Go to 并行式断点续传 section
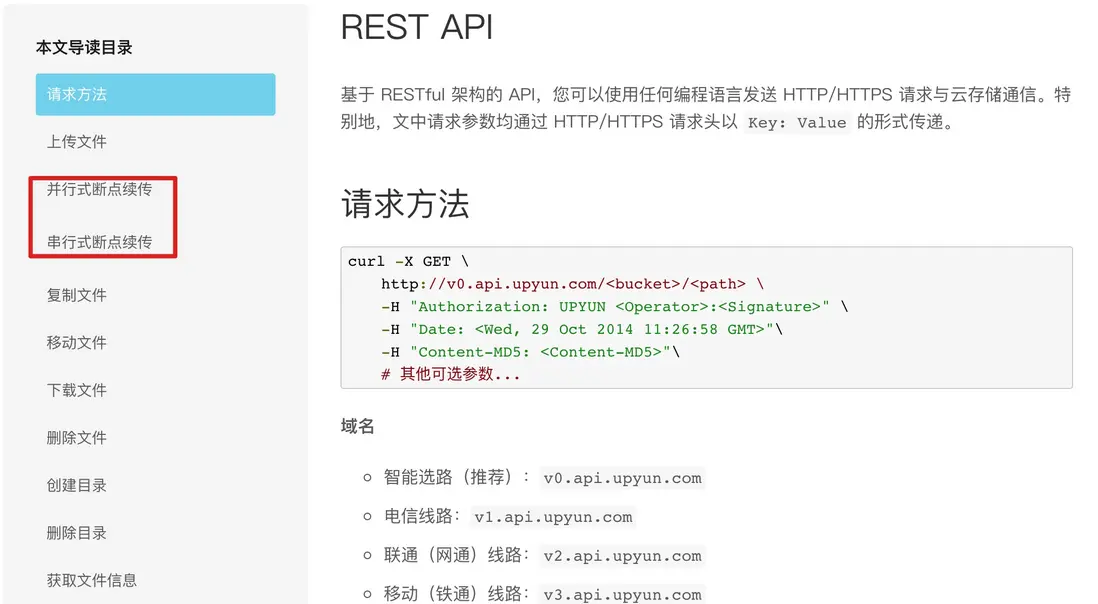The image size is (1098, 604). pos(100,189)
